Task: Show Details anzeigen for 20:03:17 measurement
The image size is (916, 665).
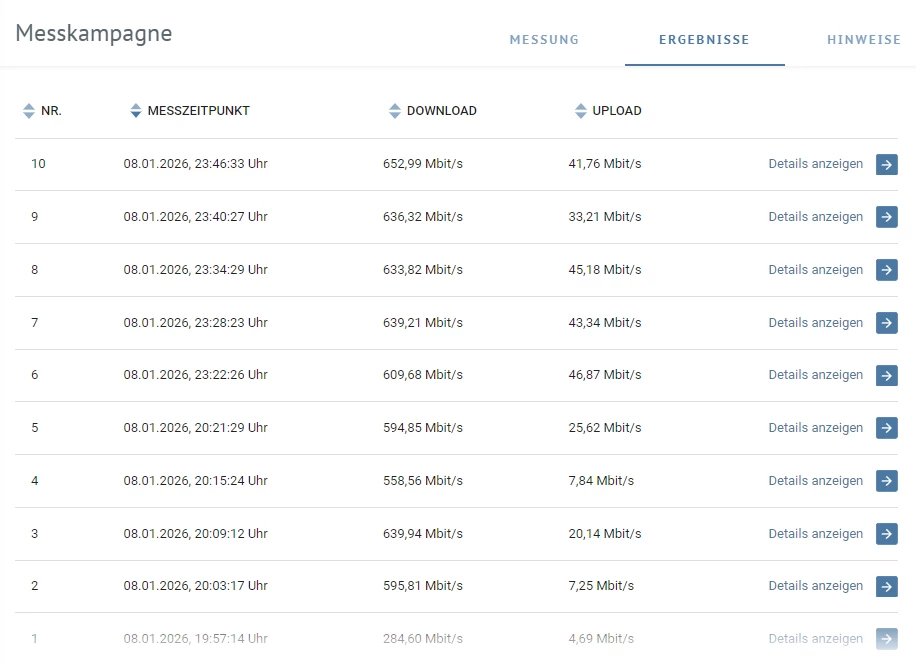Action: point(816,586)
